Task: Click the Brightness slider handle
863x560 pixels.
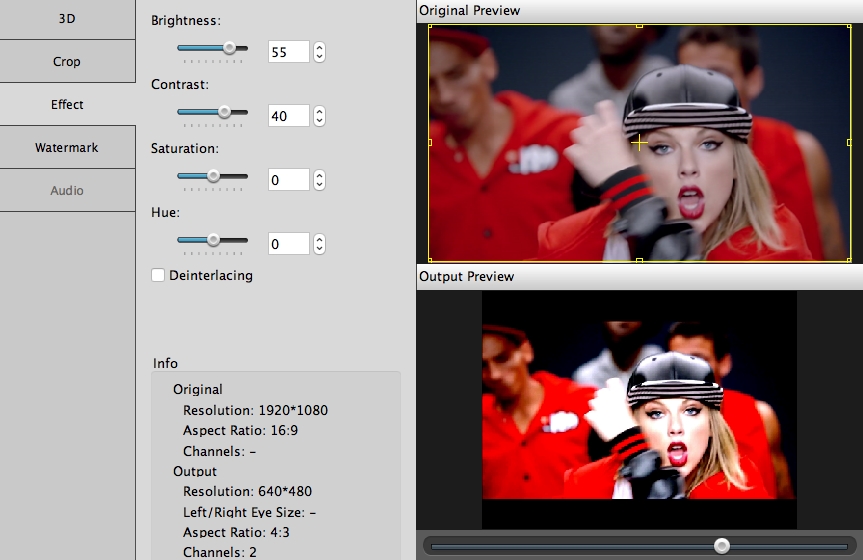Action: (x=229, y=48)
